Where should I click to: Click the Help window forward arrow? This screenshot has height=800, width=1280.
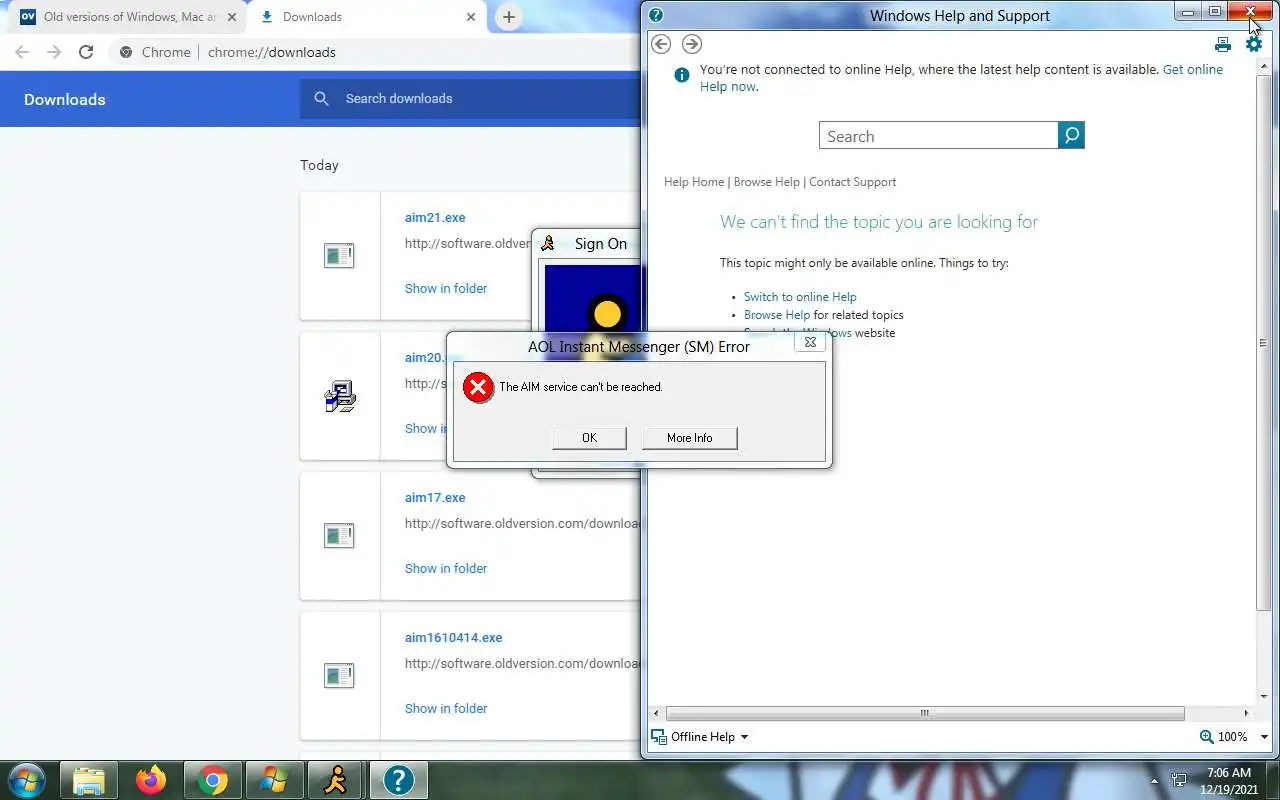coord(692,43)
